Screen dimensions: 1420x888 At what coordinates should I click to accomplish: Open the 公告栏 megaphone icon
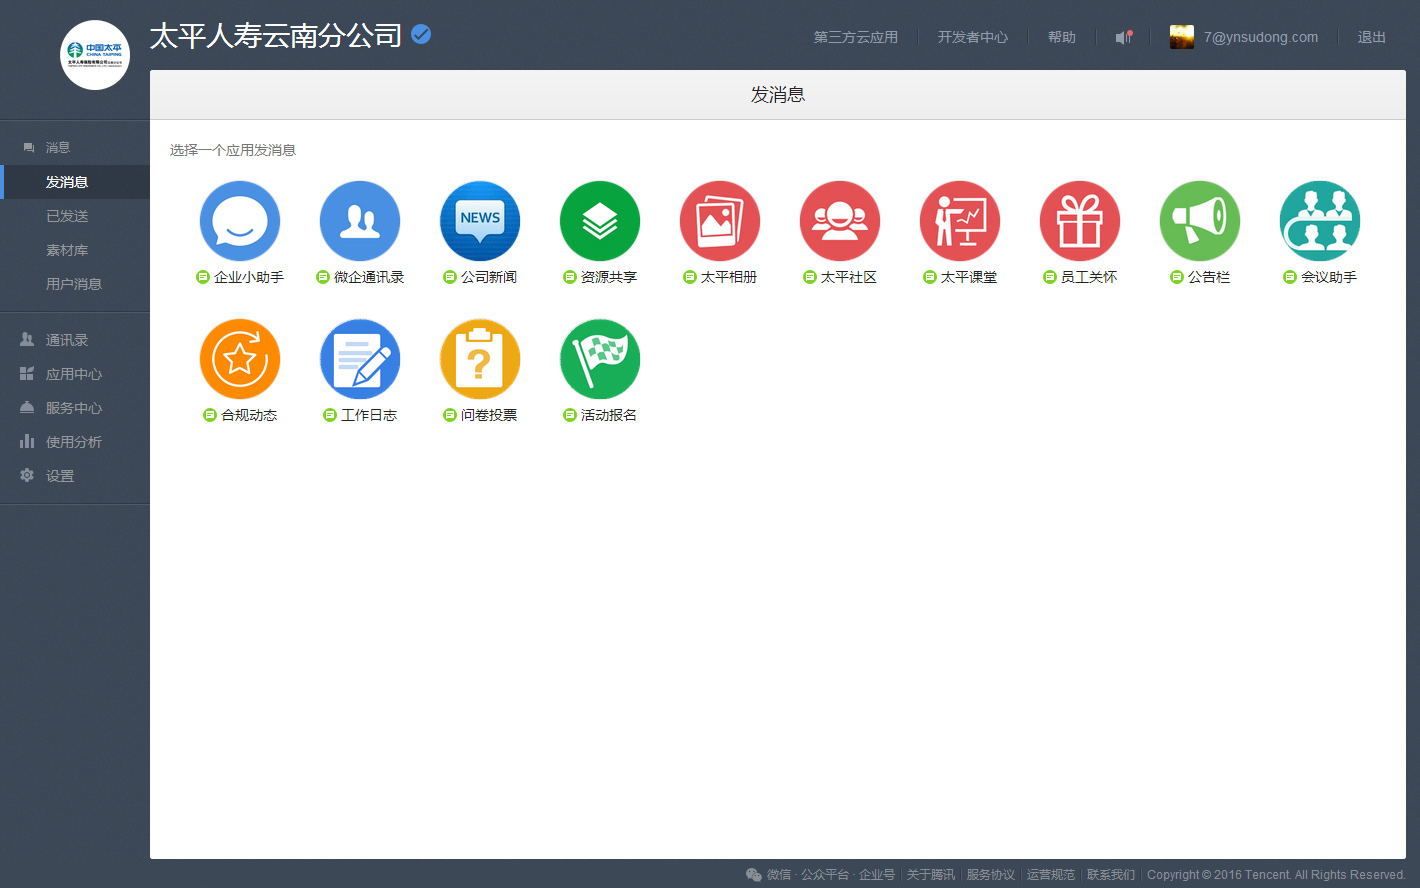[x=1200, y=221]
